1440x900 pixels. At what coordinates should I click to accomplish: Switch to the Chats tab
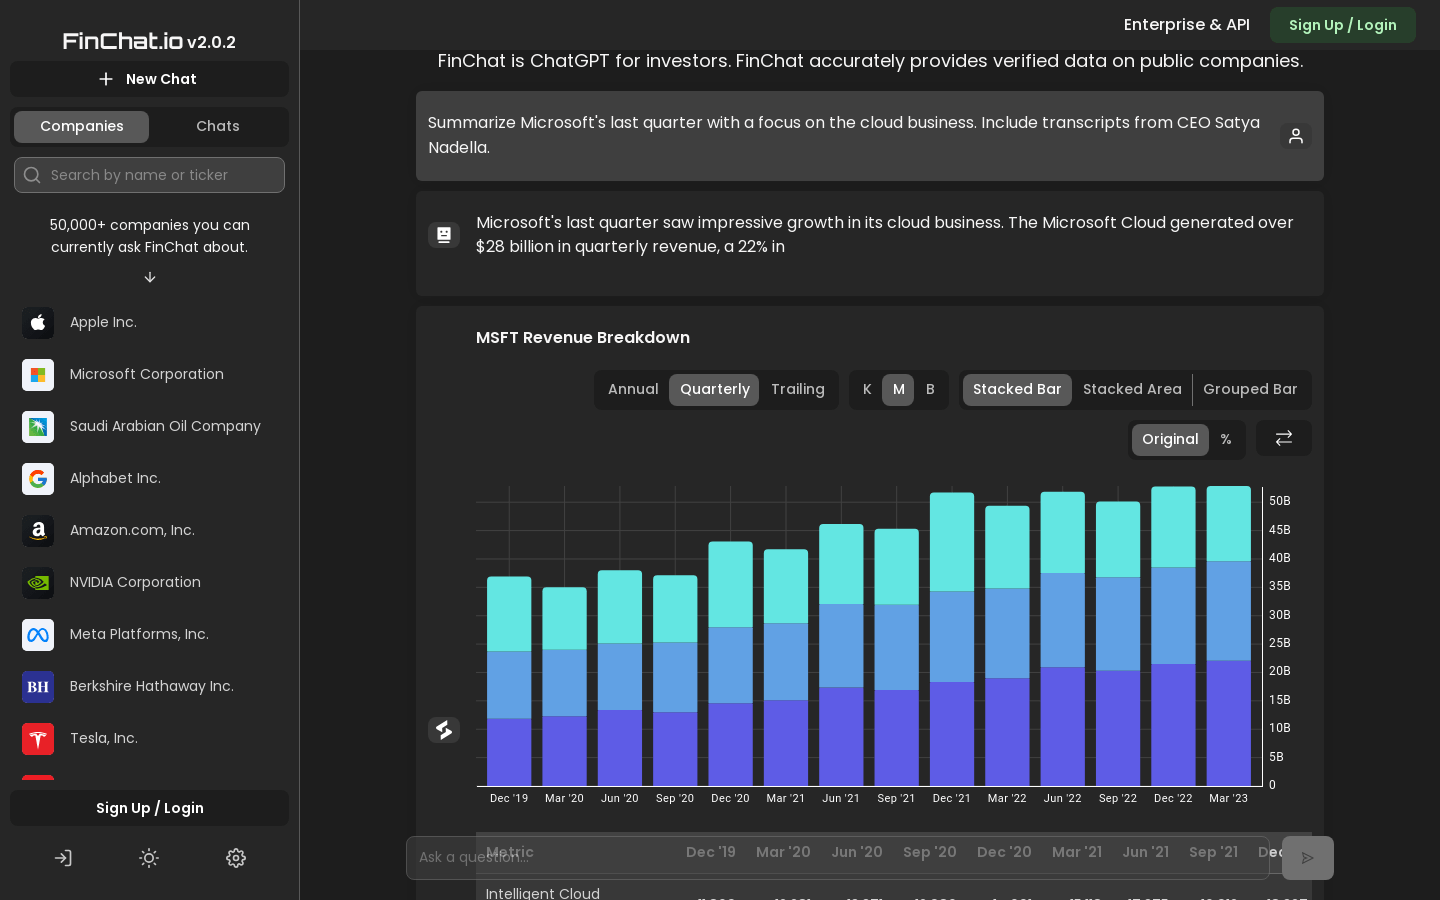click(x=218, y=127)
